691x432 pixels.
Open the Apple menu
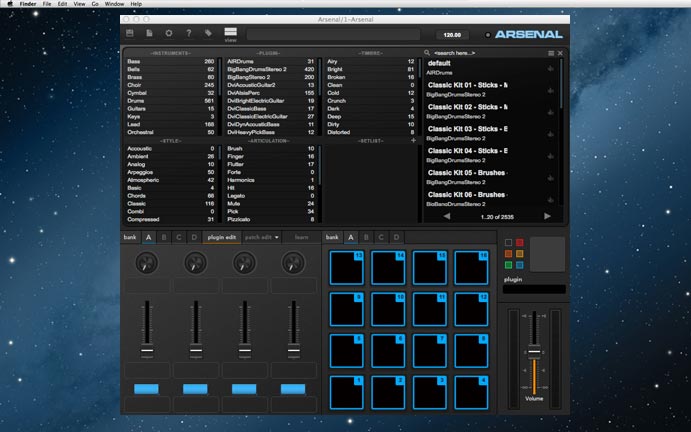tap(10, 4)
